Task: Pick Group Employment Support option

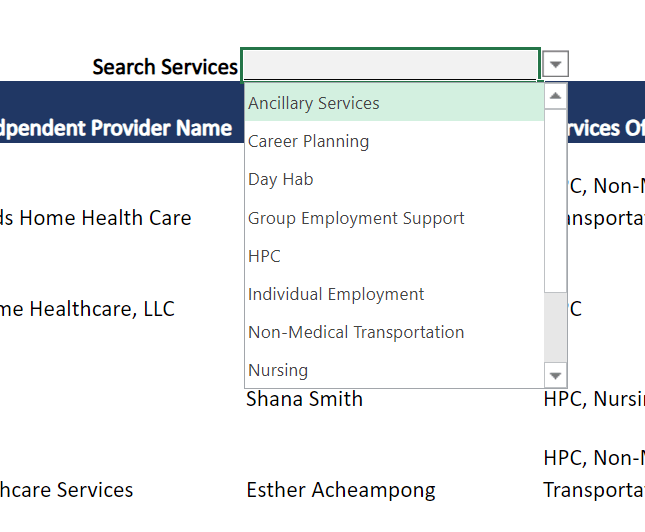Action: 356,218
